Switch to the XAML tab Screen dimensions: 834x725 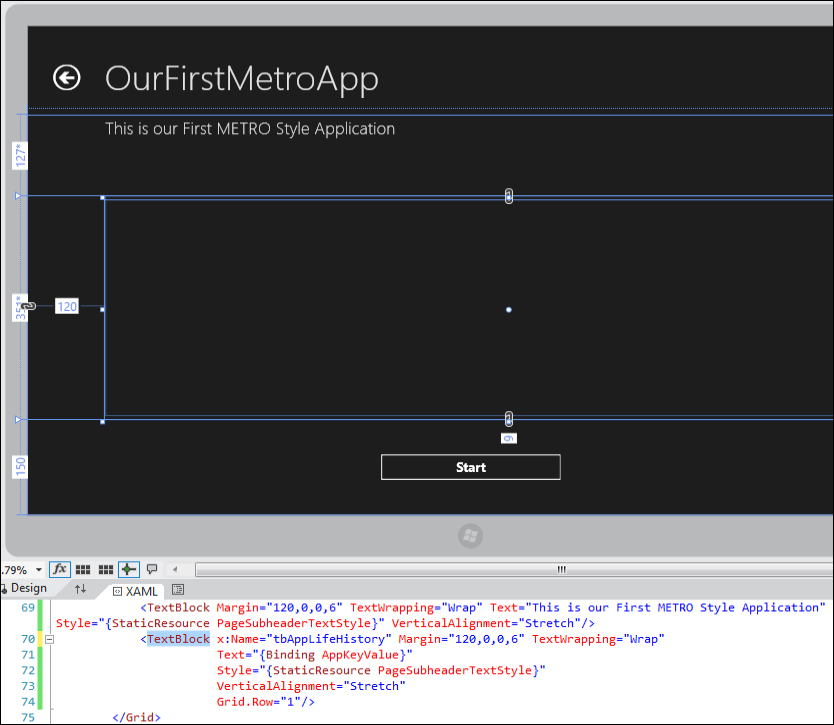point(135,591)
